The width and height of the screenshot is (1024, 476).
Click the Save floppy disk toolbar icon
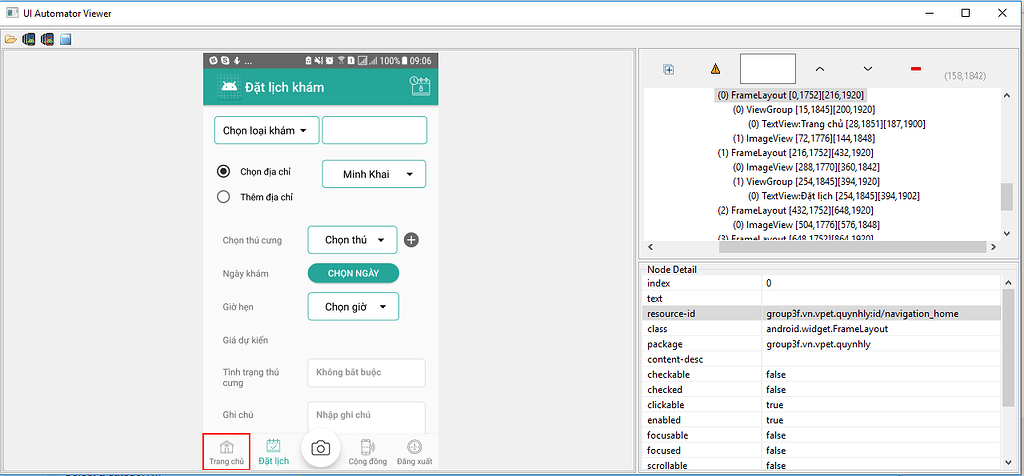(x=65, y=40)
